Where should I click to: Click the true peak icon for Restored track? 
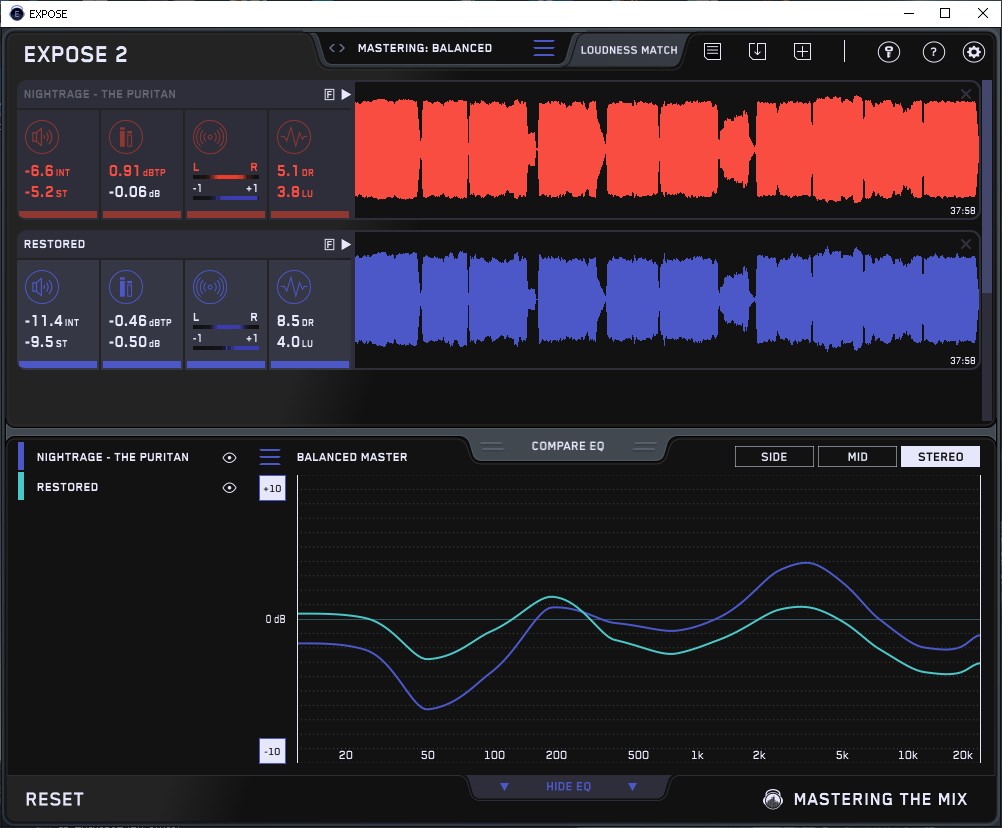coord(126,287)
